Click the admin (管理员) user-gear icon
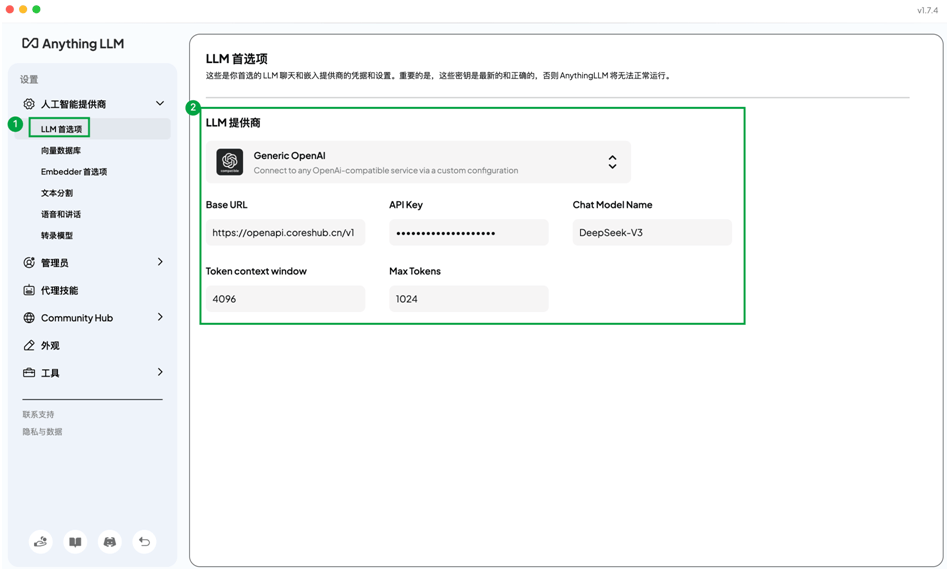The height and width of the screenshot is (571, 949). point(28,262)
